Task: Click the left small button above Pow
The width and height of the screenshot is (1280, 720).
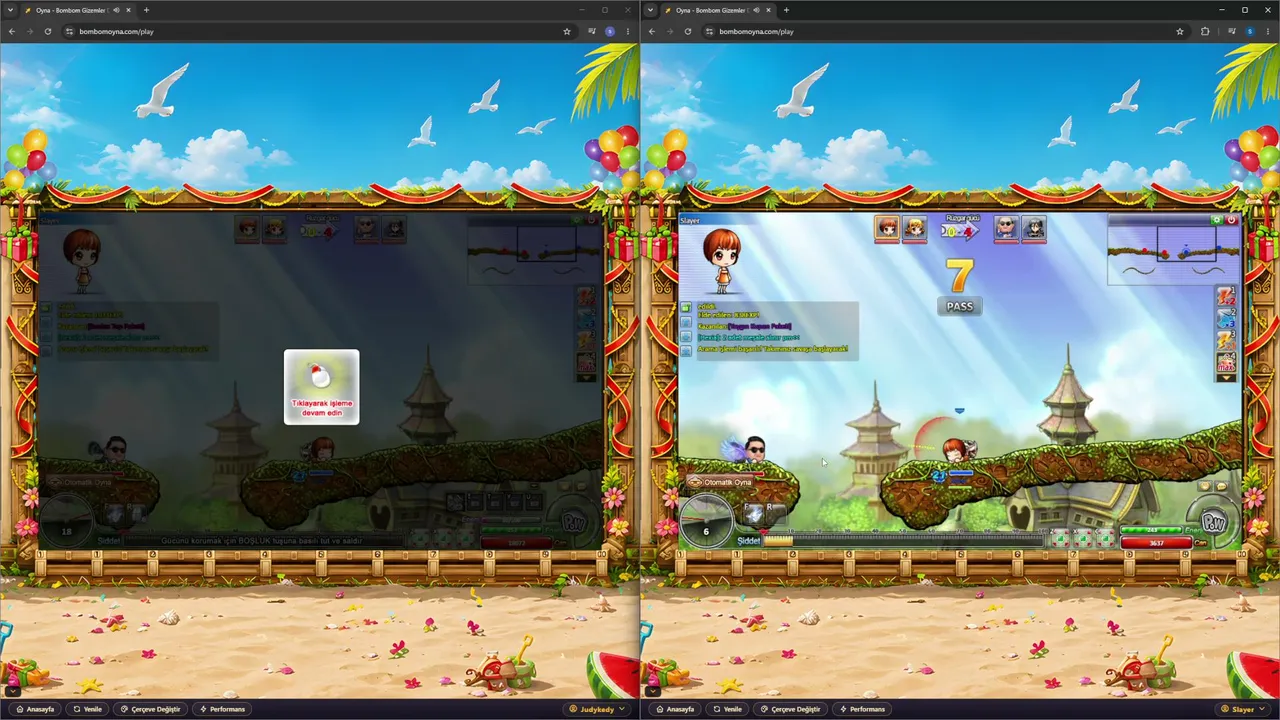Action: pyautogui.click(x=1205, y=487)
